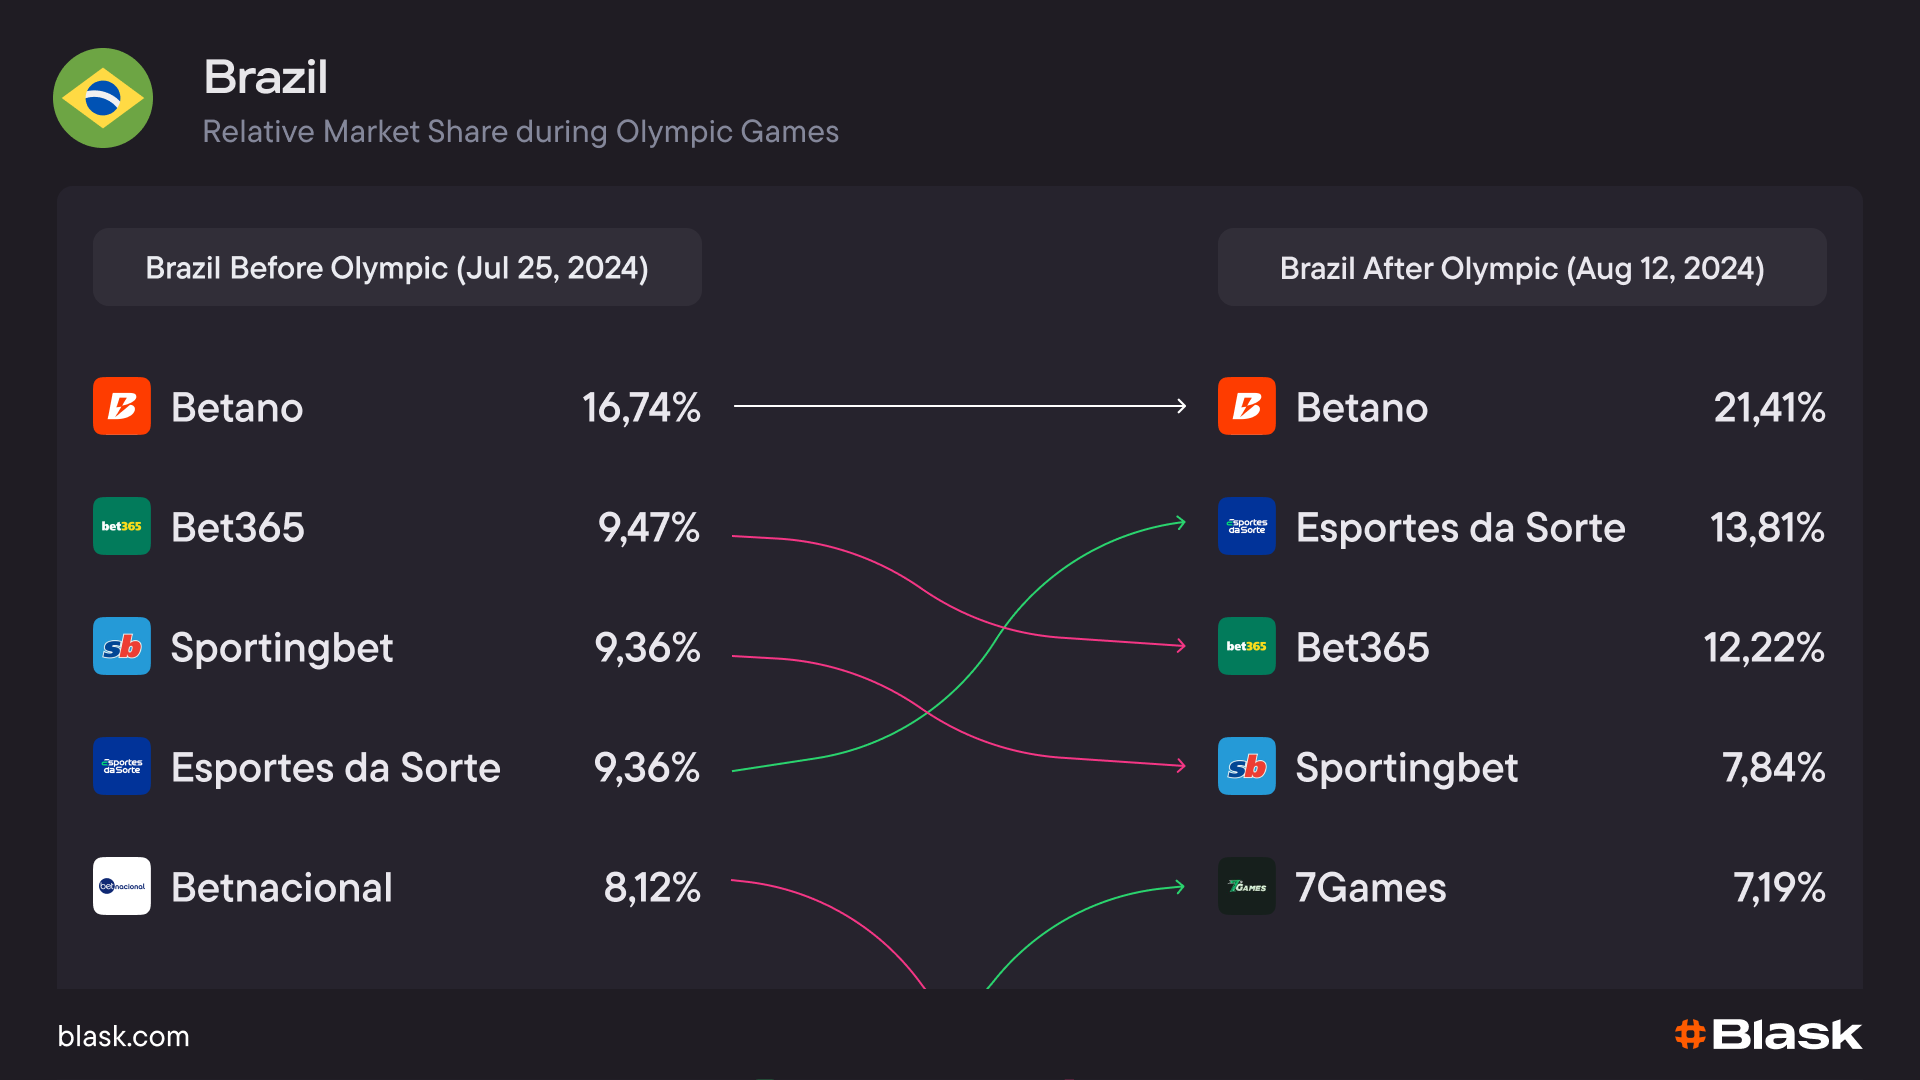Viewport: 1920px width, 1080px height.
Task: Click the Esportes da Sorte 13,81% value
Action: [1767, 528]
